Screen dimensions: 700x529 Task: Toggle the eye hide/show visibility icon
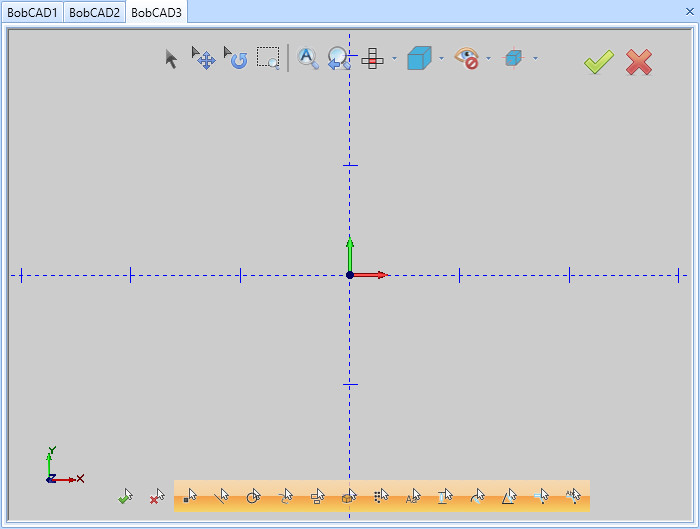click(467, 59)
